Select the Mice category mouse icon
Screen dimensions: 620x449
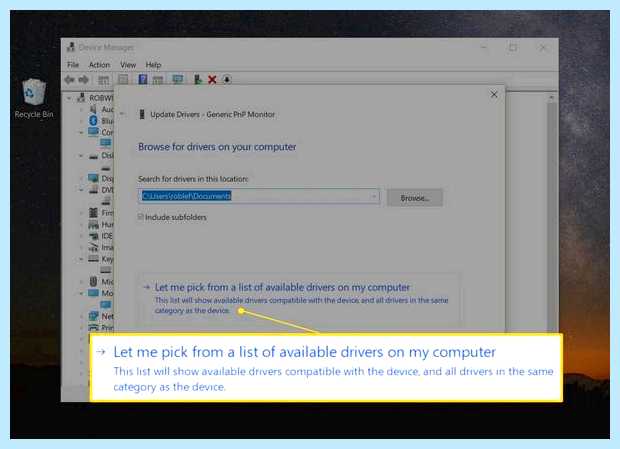pos(93,281)
